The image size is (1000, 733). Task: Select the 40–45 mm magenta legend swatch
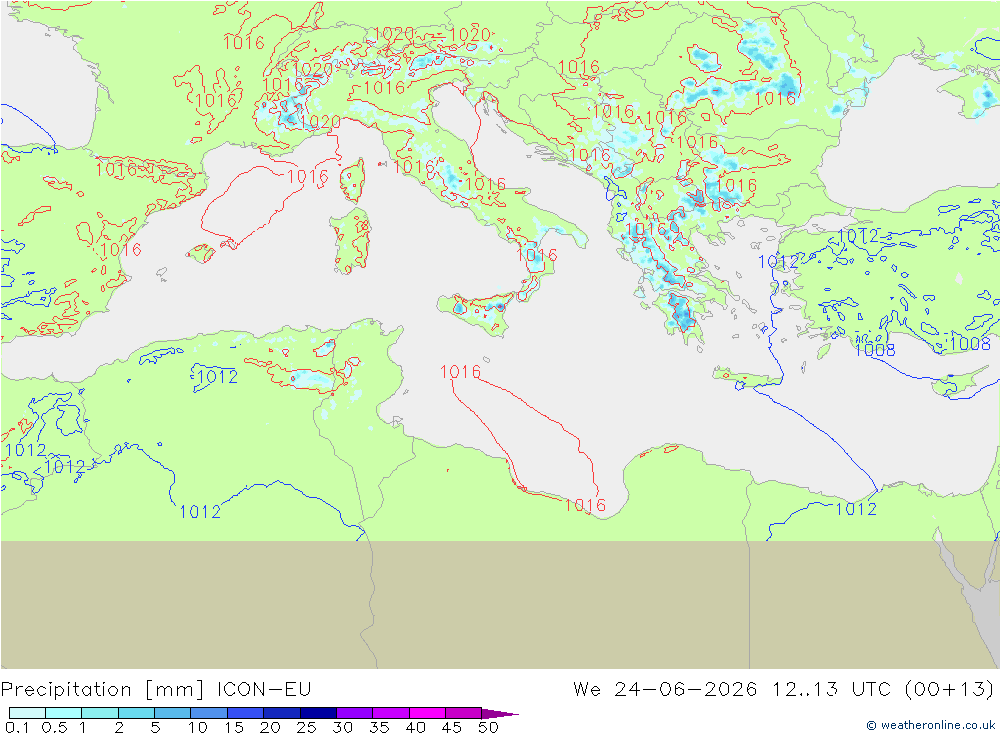click(x=427, y=713)
